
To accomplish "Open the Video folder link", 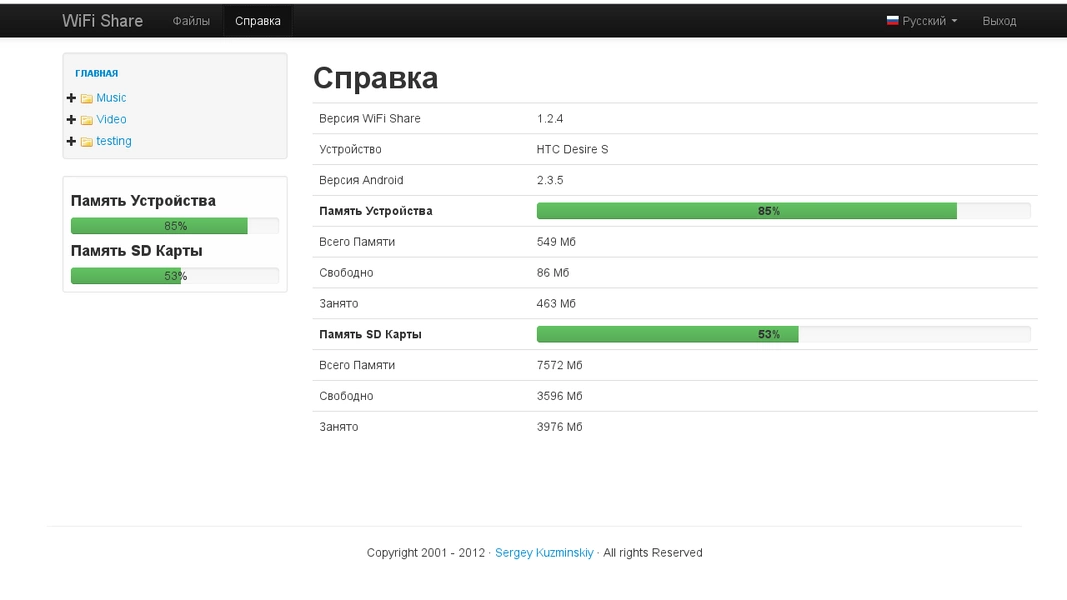I will tap(111, 120).
